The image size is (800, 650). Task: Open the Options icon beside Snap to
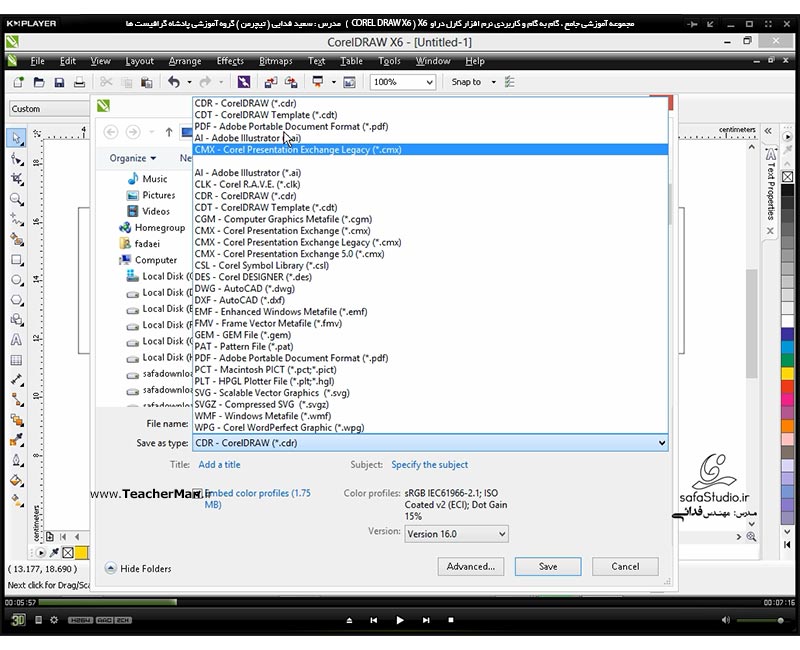tap(509, 82)
